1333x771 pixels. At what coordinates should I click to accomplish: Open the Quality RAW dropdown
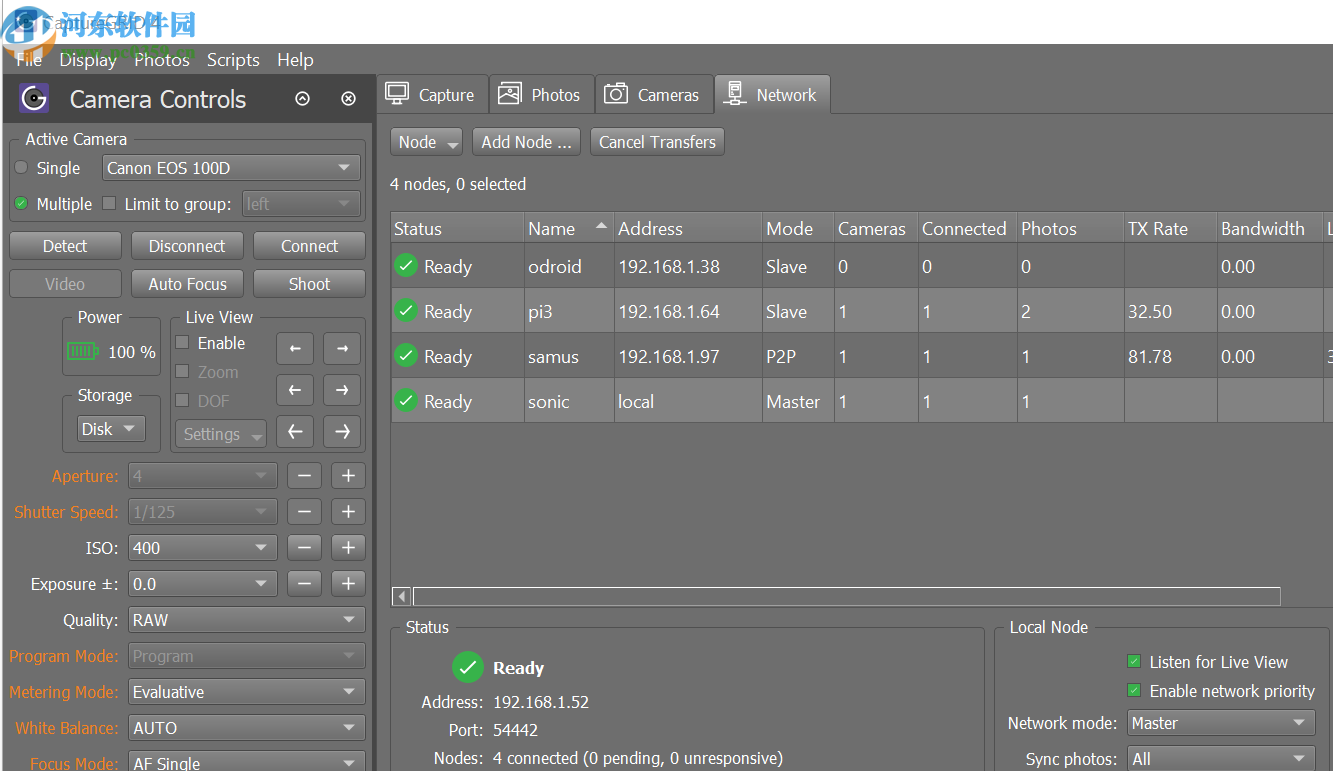point(247,620)
